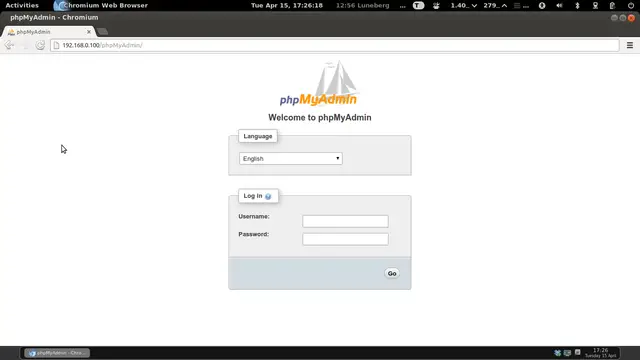Open the Chromium Web Browser app menu
Image resolution: width=640 pixels, height=360 pixels.
[x=101, y=5]
